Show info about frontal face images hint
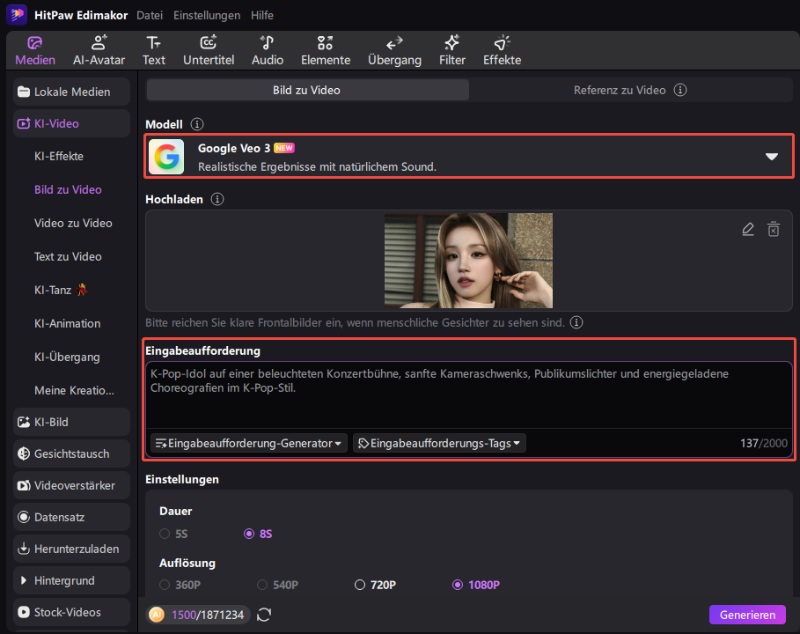 577,322
